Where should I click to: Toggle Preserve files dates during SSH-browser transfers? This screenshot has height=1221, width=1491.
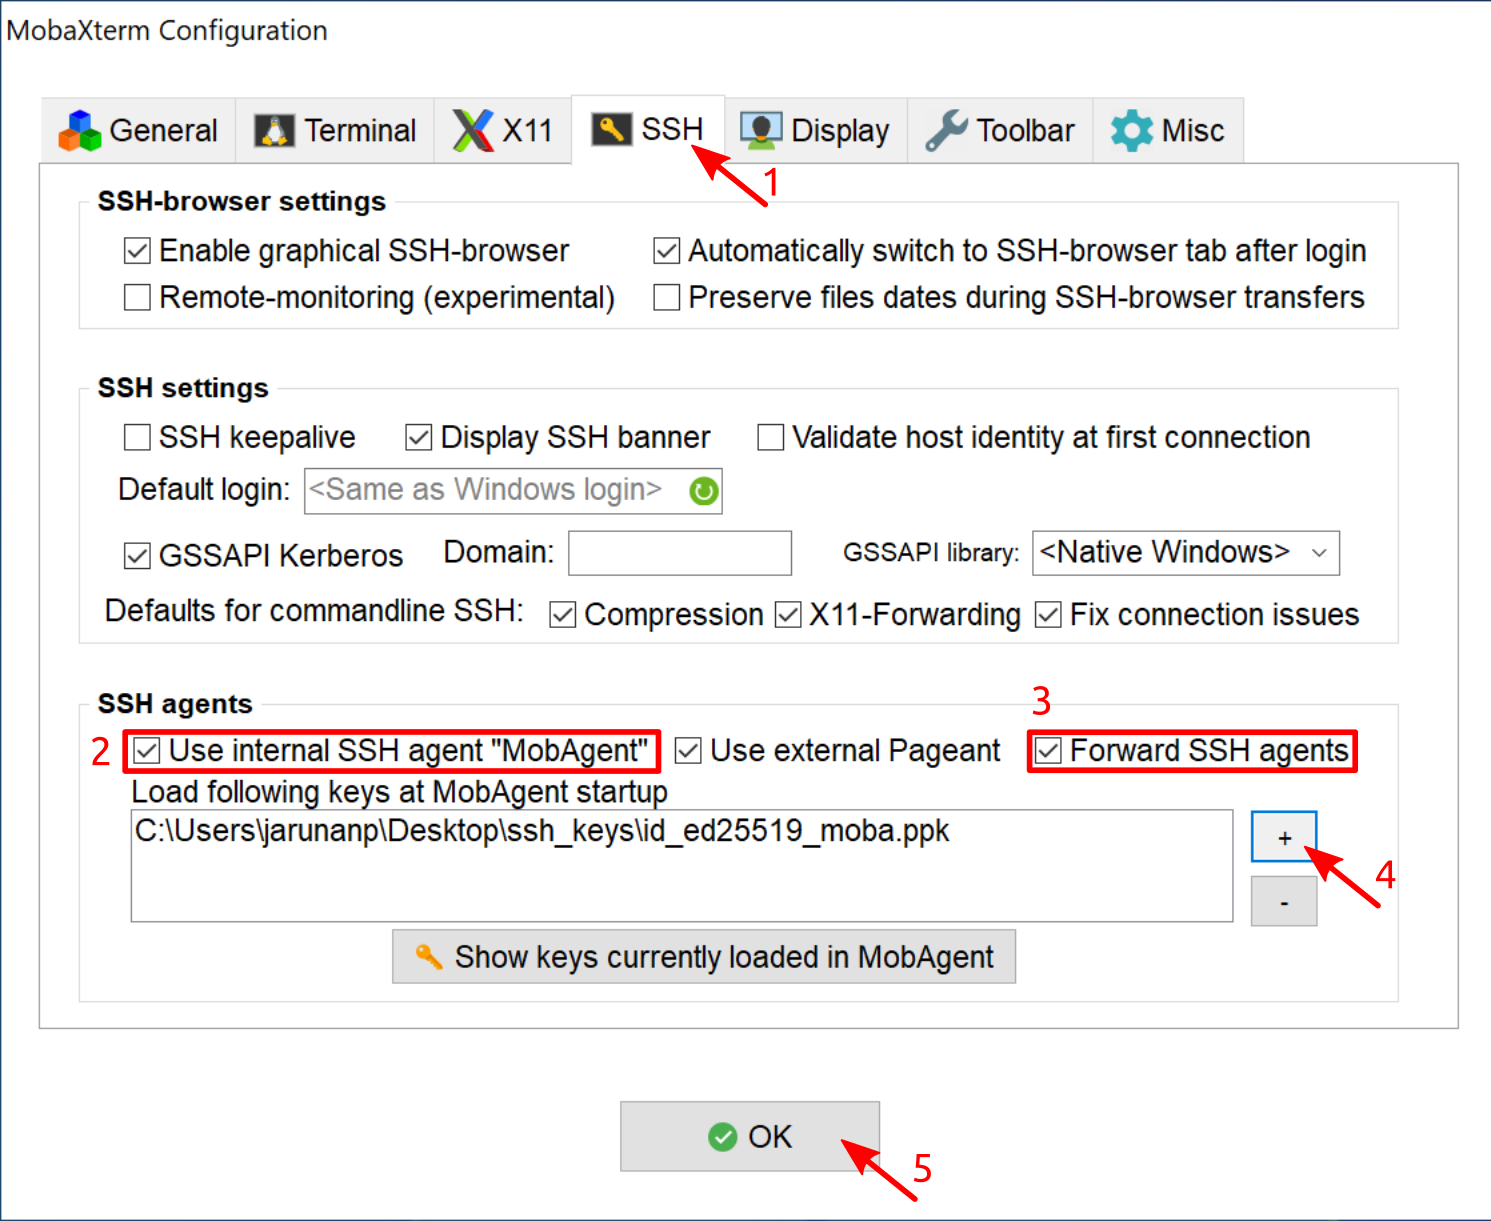[x=666, y=297]
